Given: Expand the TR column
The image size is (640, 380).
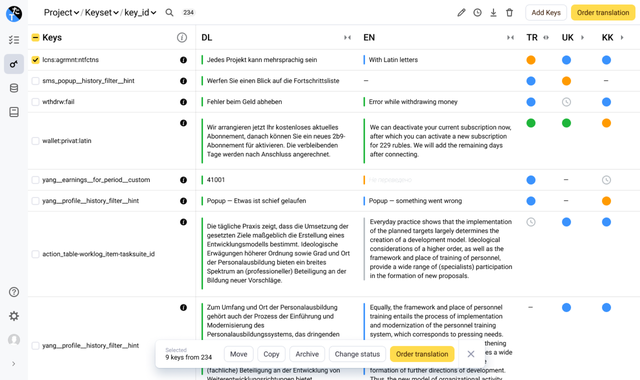Looking at the screenshot, I should [x=546, y=38].
